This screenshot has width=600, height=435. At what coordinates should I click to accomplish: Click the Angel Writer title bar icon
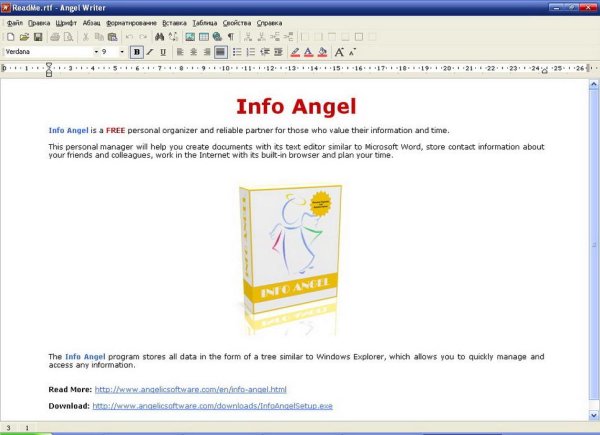5,7
